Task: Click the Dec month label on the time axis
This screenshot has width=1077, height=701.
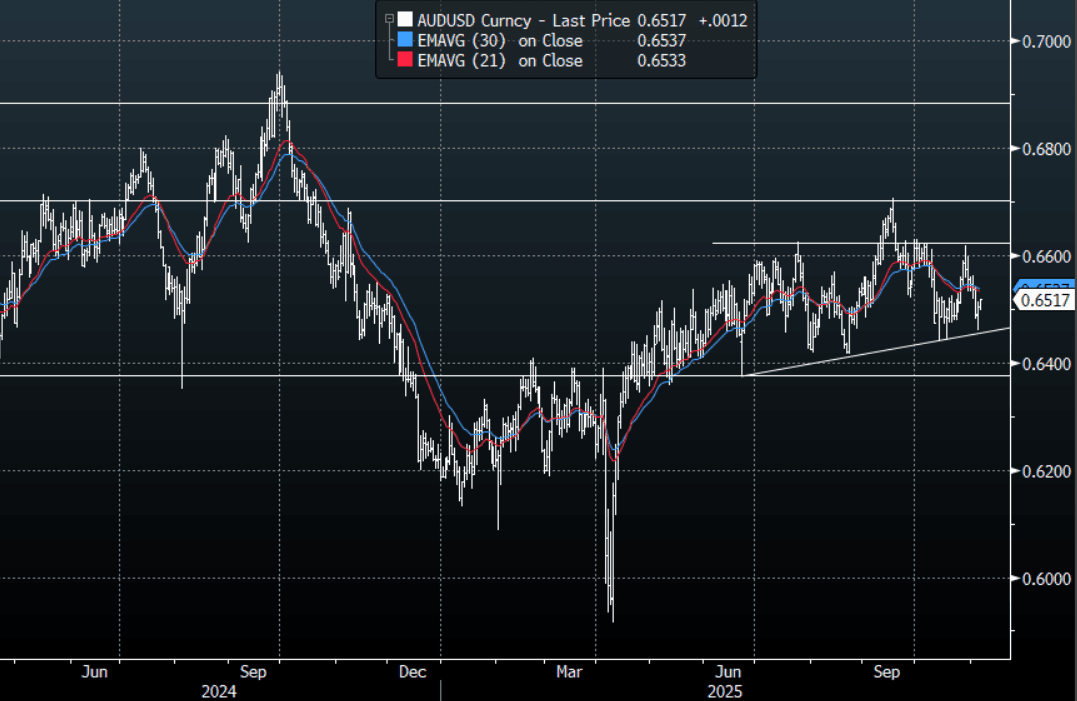Action: point(412,673)
